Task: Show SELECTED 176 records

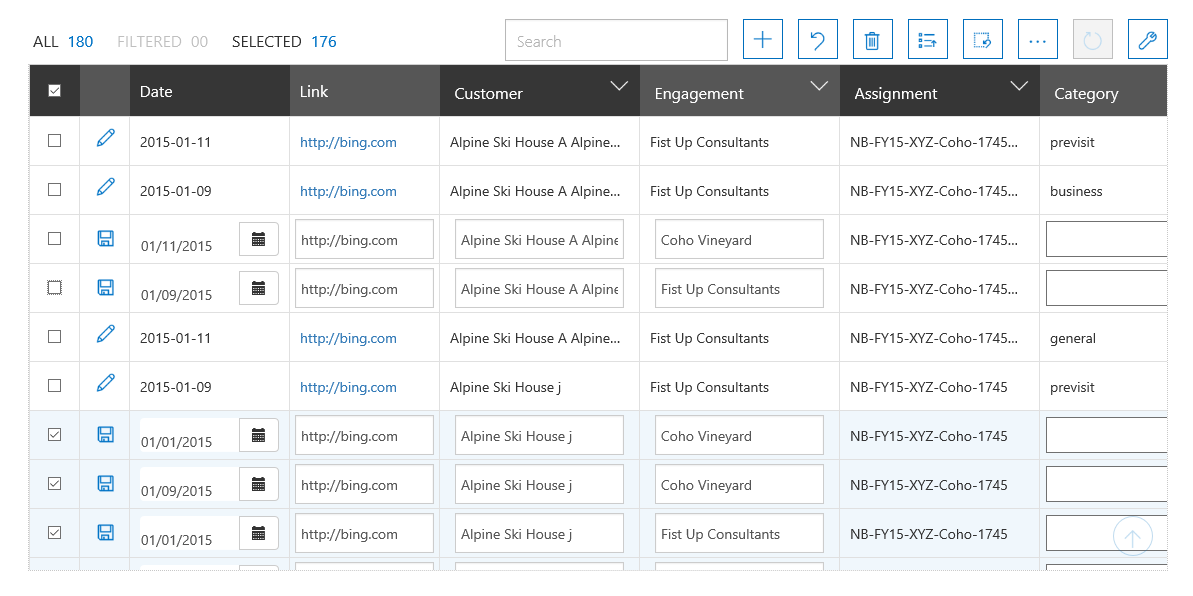Action: (284, 41)
